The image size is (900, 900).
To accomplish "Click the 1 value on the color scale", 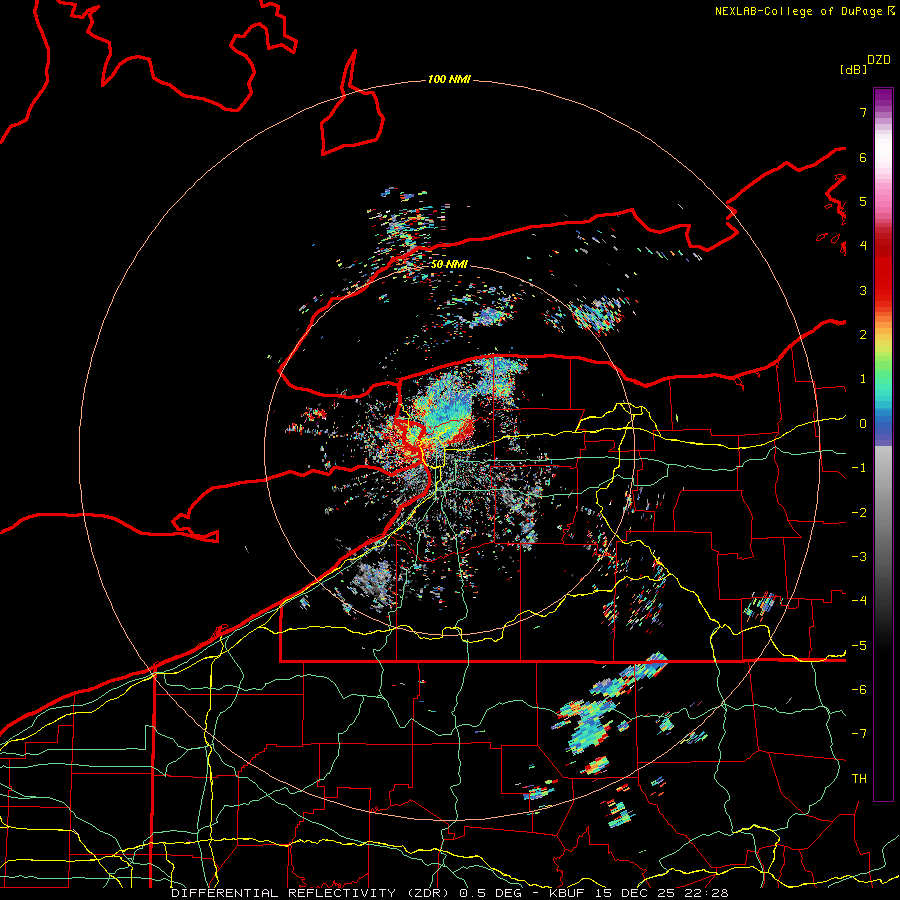I will [x=863, y=379].
